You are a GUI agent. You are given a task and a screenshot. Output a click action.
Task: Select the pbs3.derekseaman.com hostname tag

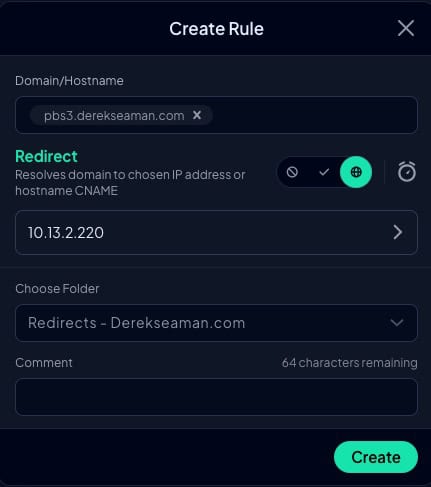114,115
